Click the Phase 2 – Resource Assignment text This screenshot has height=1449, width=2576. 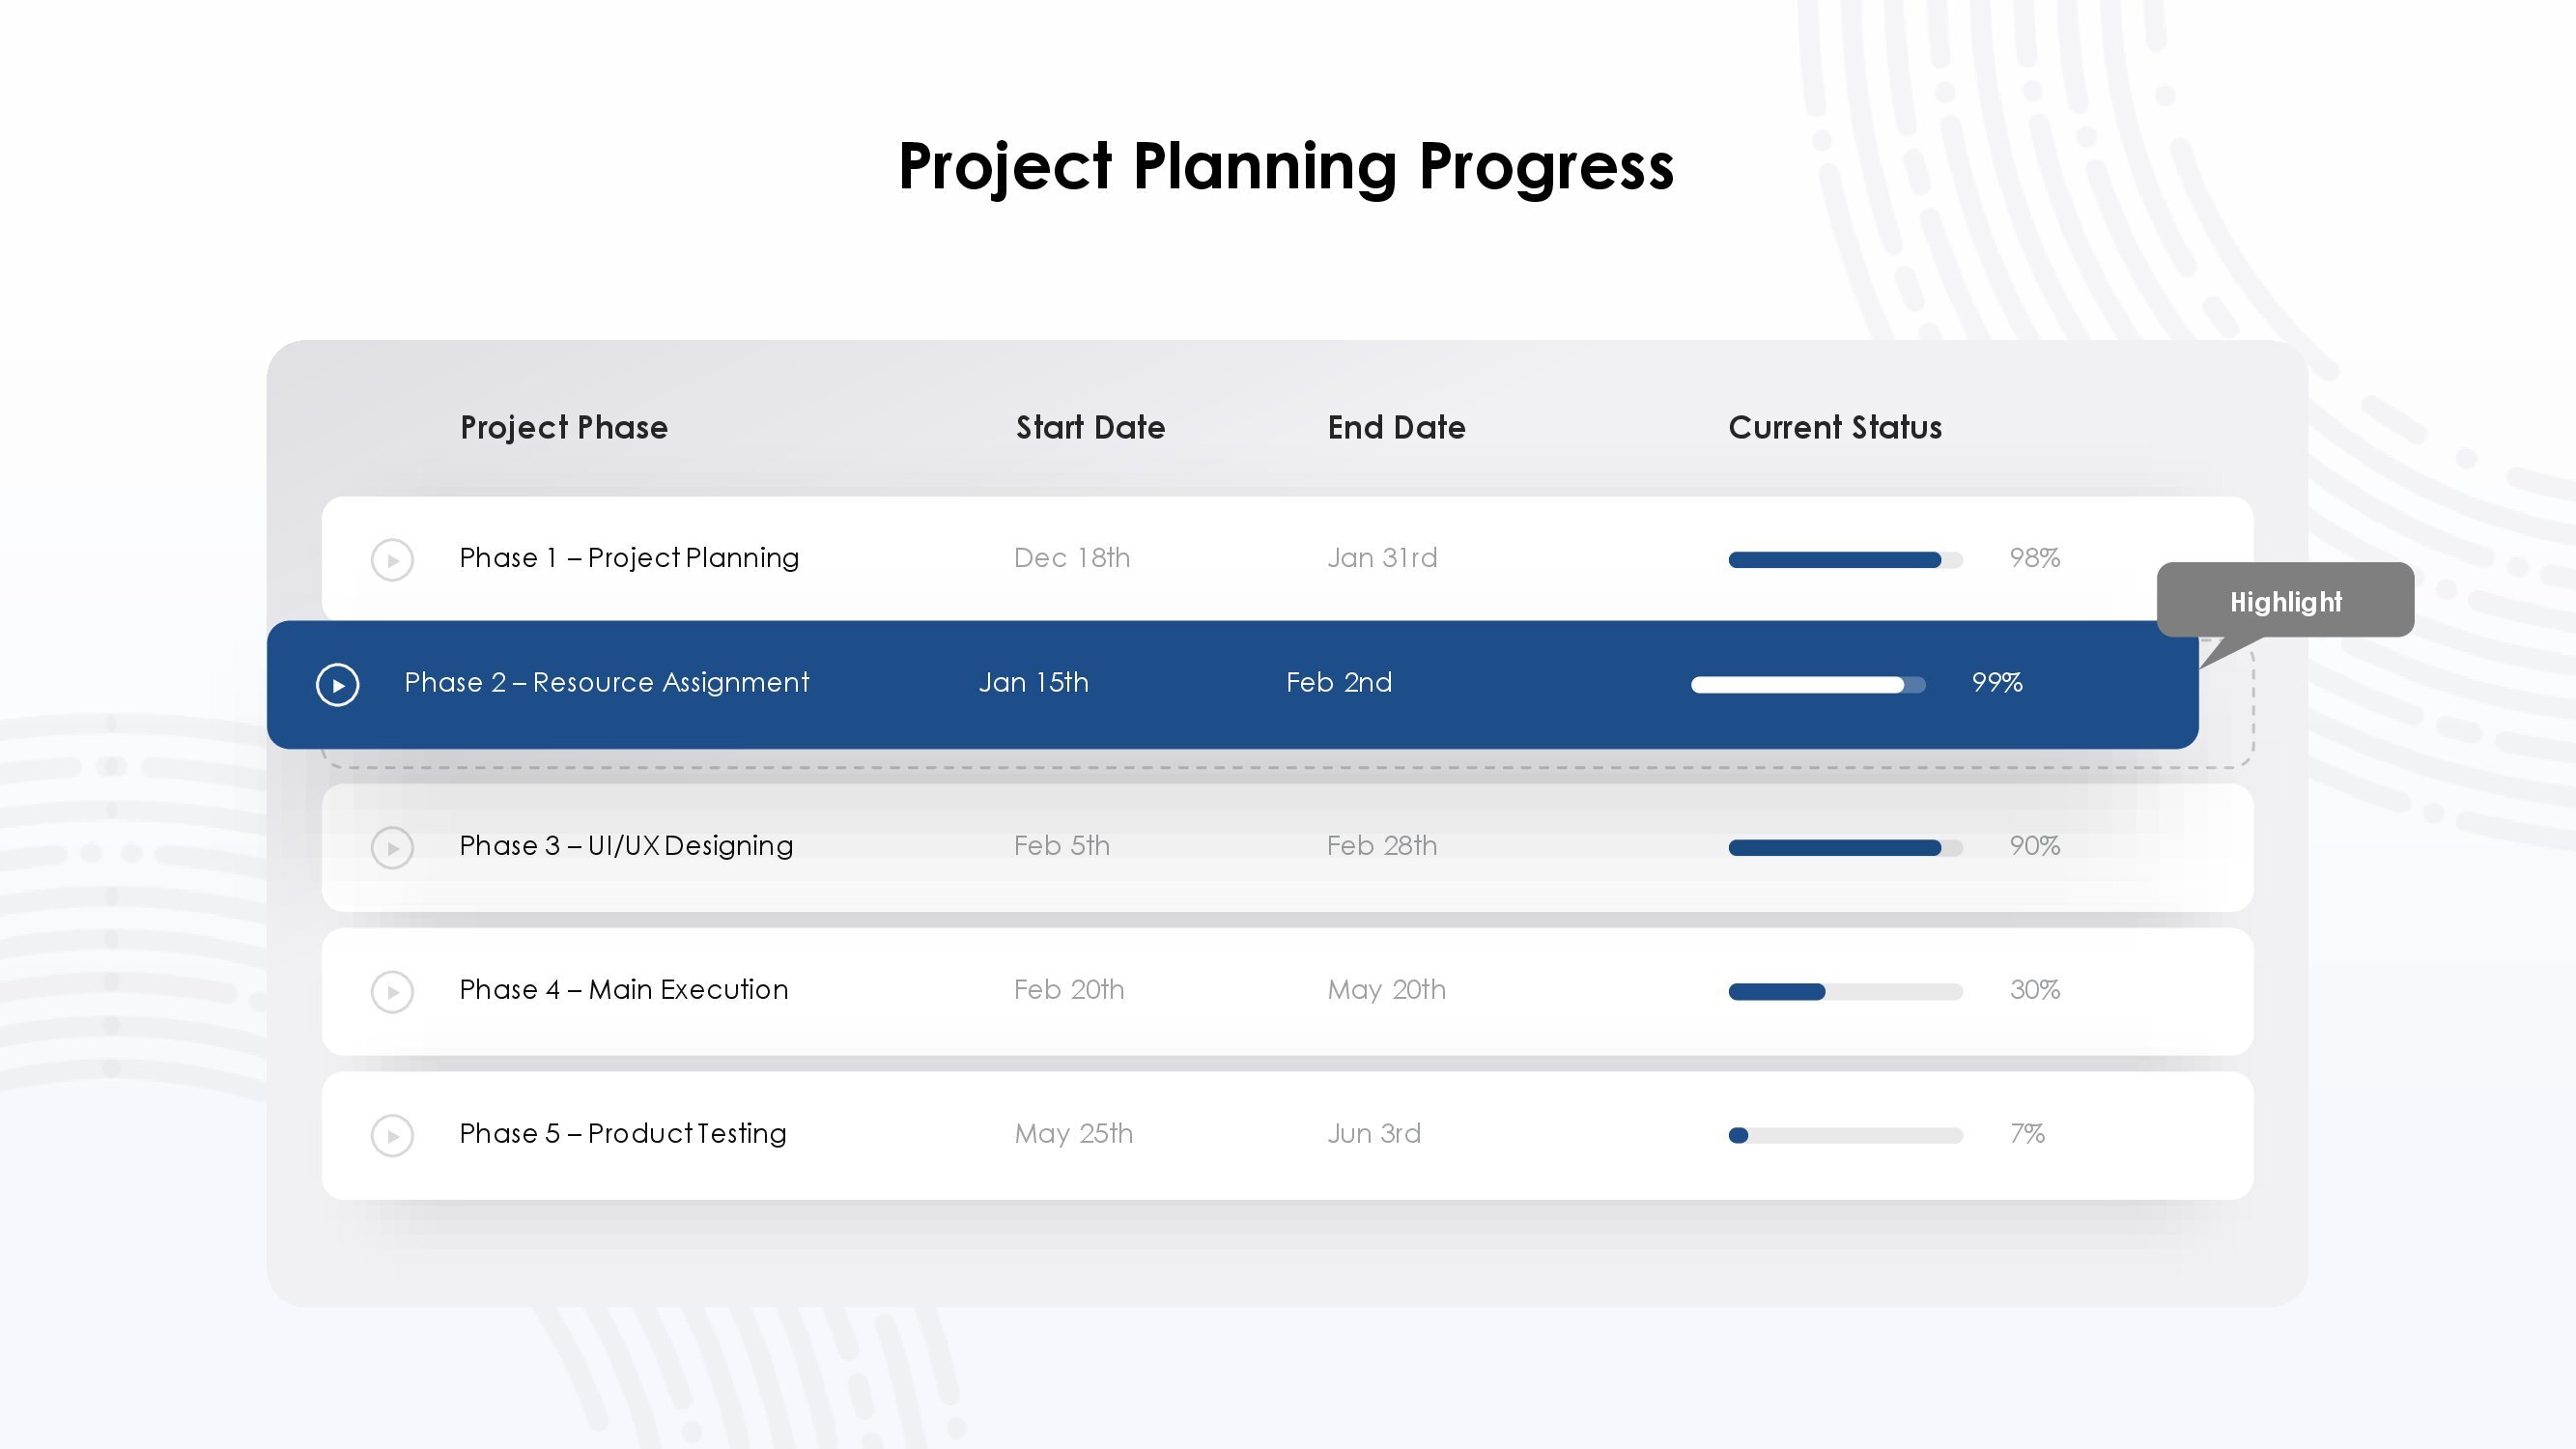(x=607, y=683)
